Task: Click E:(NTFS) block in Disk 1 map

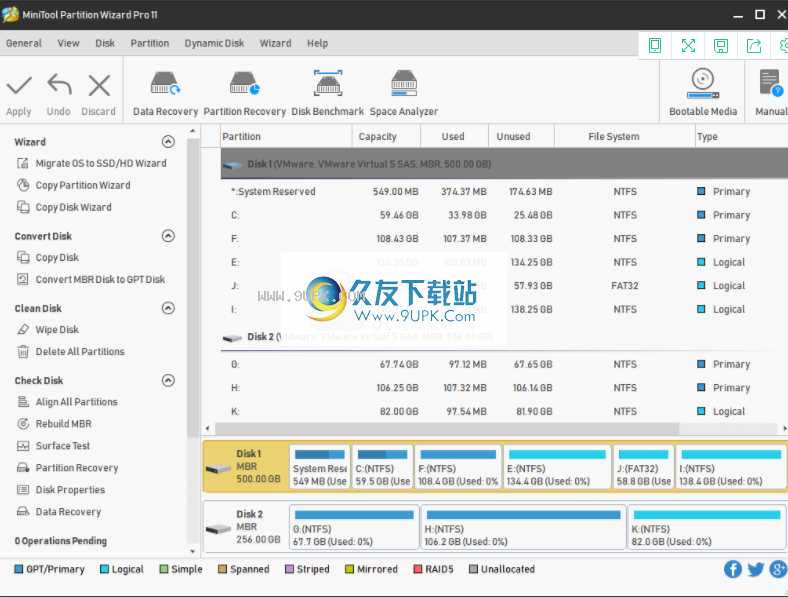Action: (557, 467)
